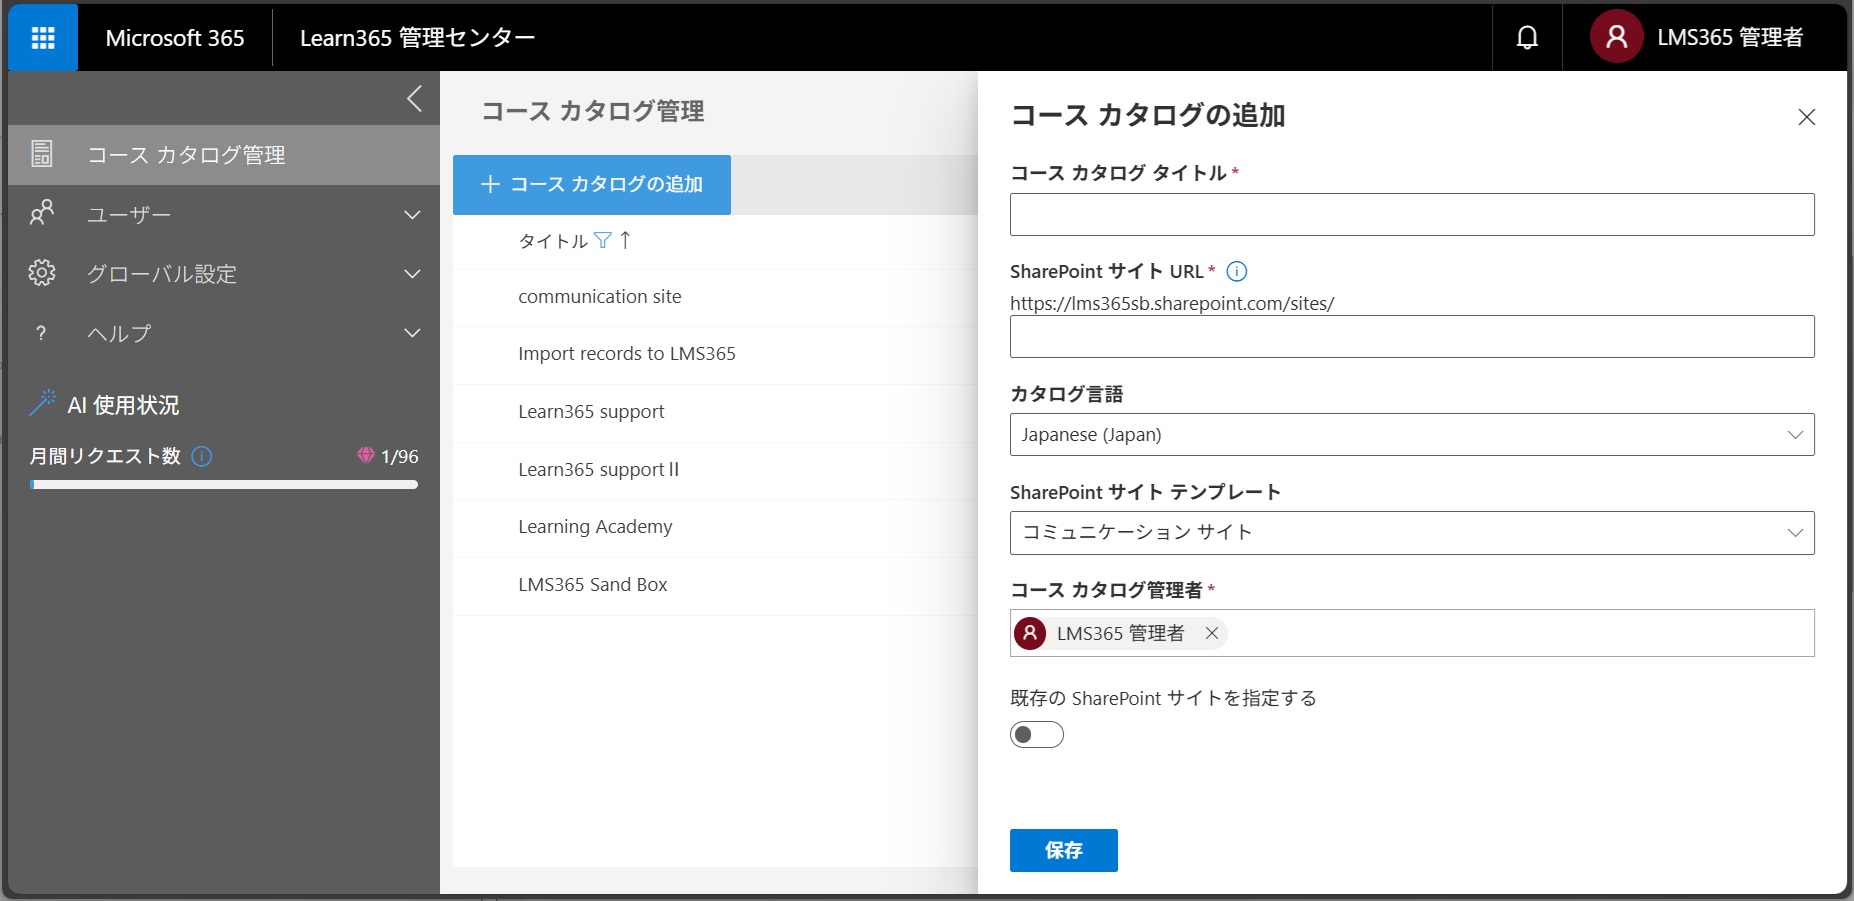
Task: Close the コース カタログの追加 panel
Action: 1806,117
